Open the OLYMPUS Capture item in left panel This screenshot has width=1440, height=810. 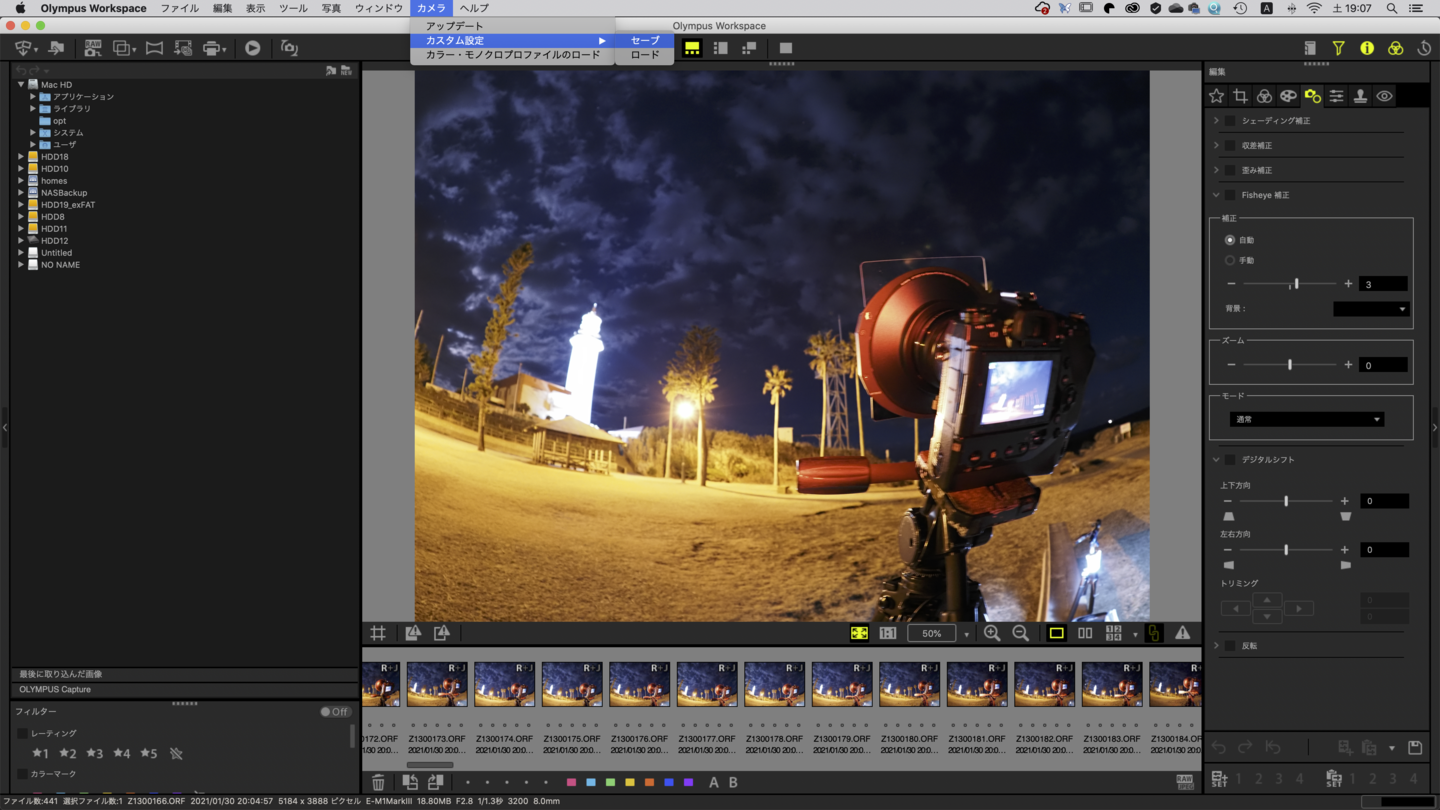[55, 690]
